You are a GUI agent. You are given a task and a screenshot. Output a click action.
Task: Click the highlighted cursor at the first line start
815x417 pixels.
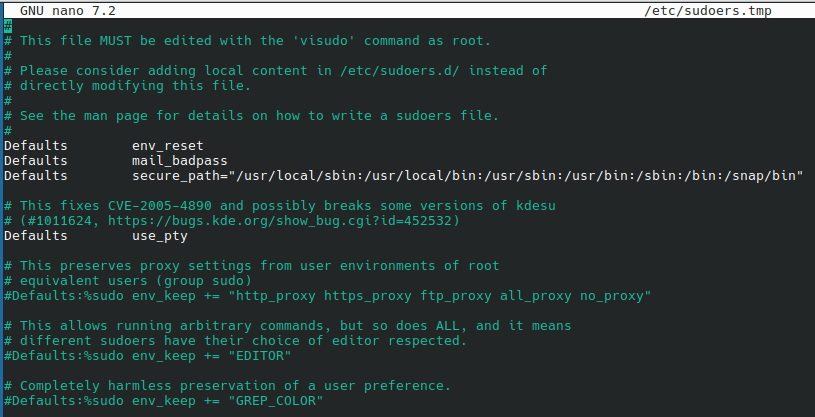click(7, 25)
